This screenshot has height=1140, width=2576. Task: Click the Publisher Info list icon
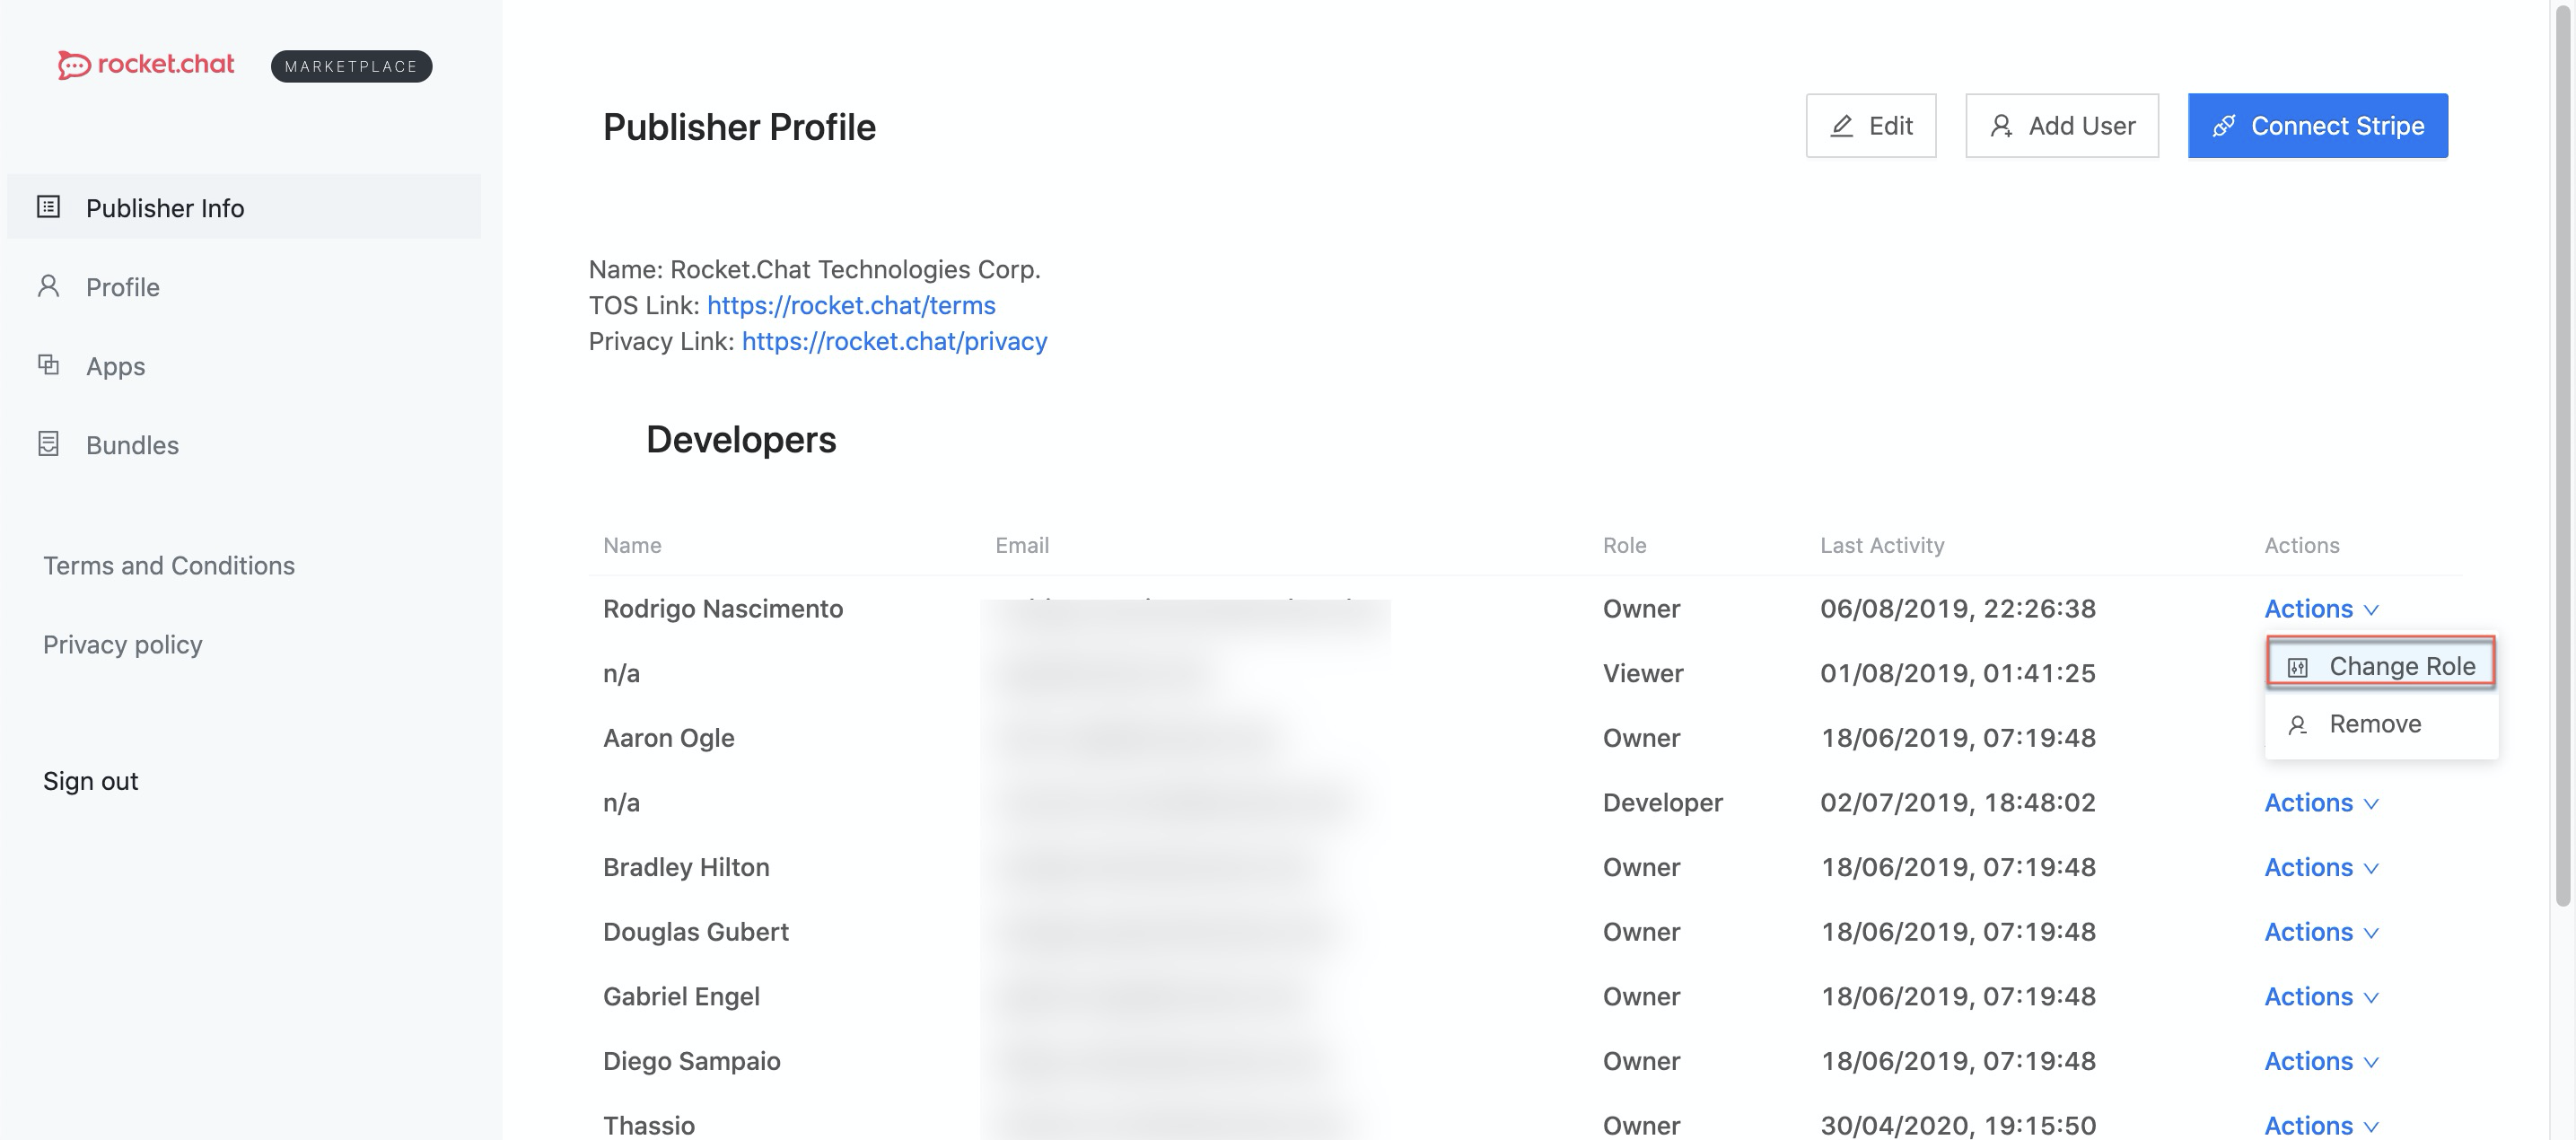(48, 207)
